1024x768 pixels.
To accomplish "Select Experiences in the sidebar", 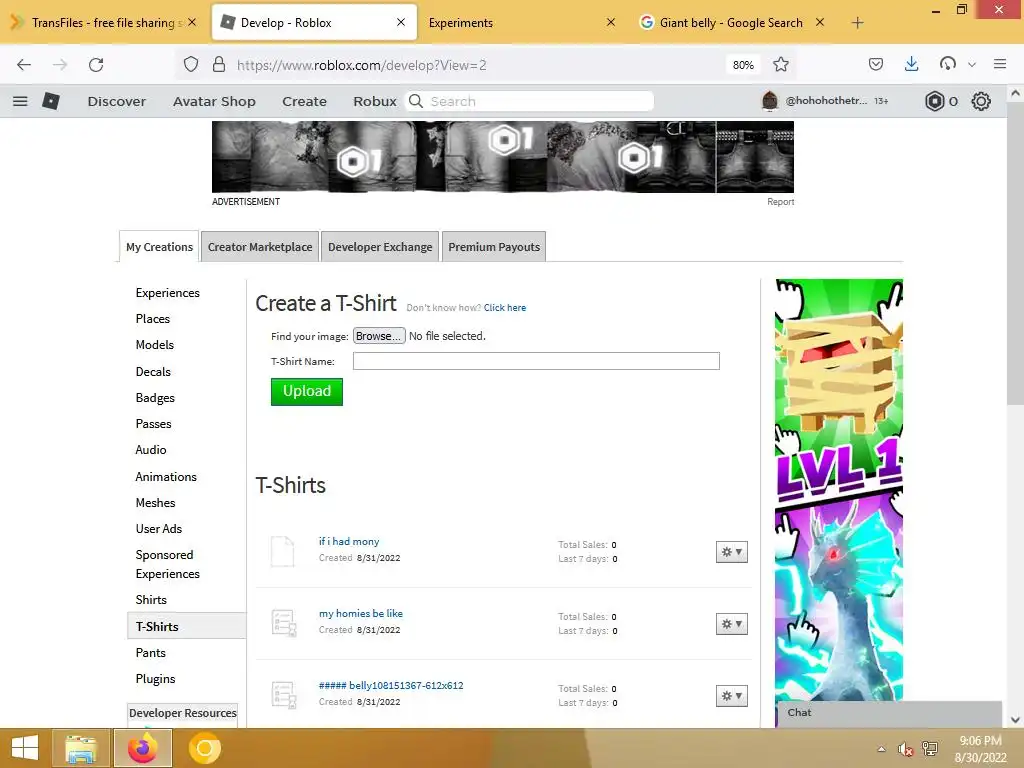I will click(x=168, y=293).
